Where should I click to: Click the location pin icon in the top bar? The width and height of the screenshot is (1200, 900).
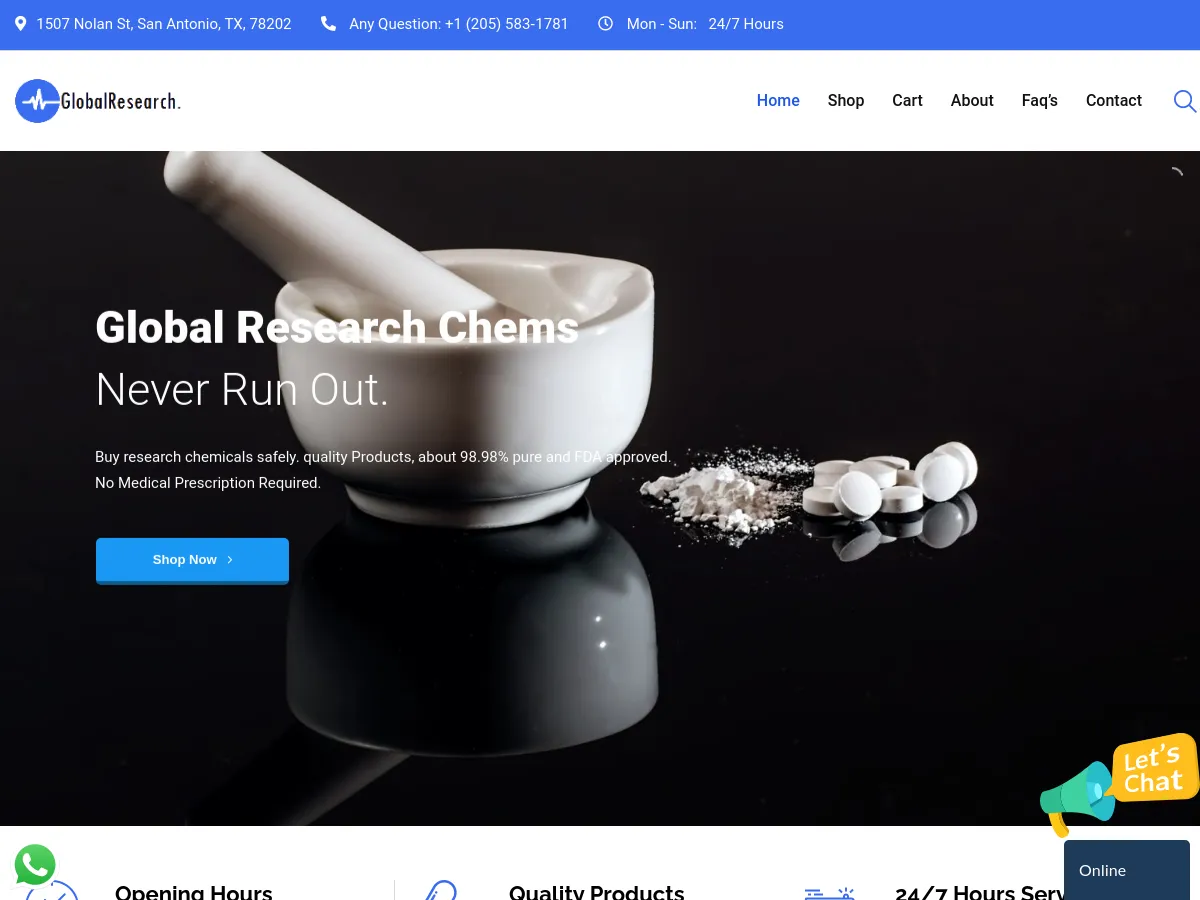click(x=21, y=23)
